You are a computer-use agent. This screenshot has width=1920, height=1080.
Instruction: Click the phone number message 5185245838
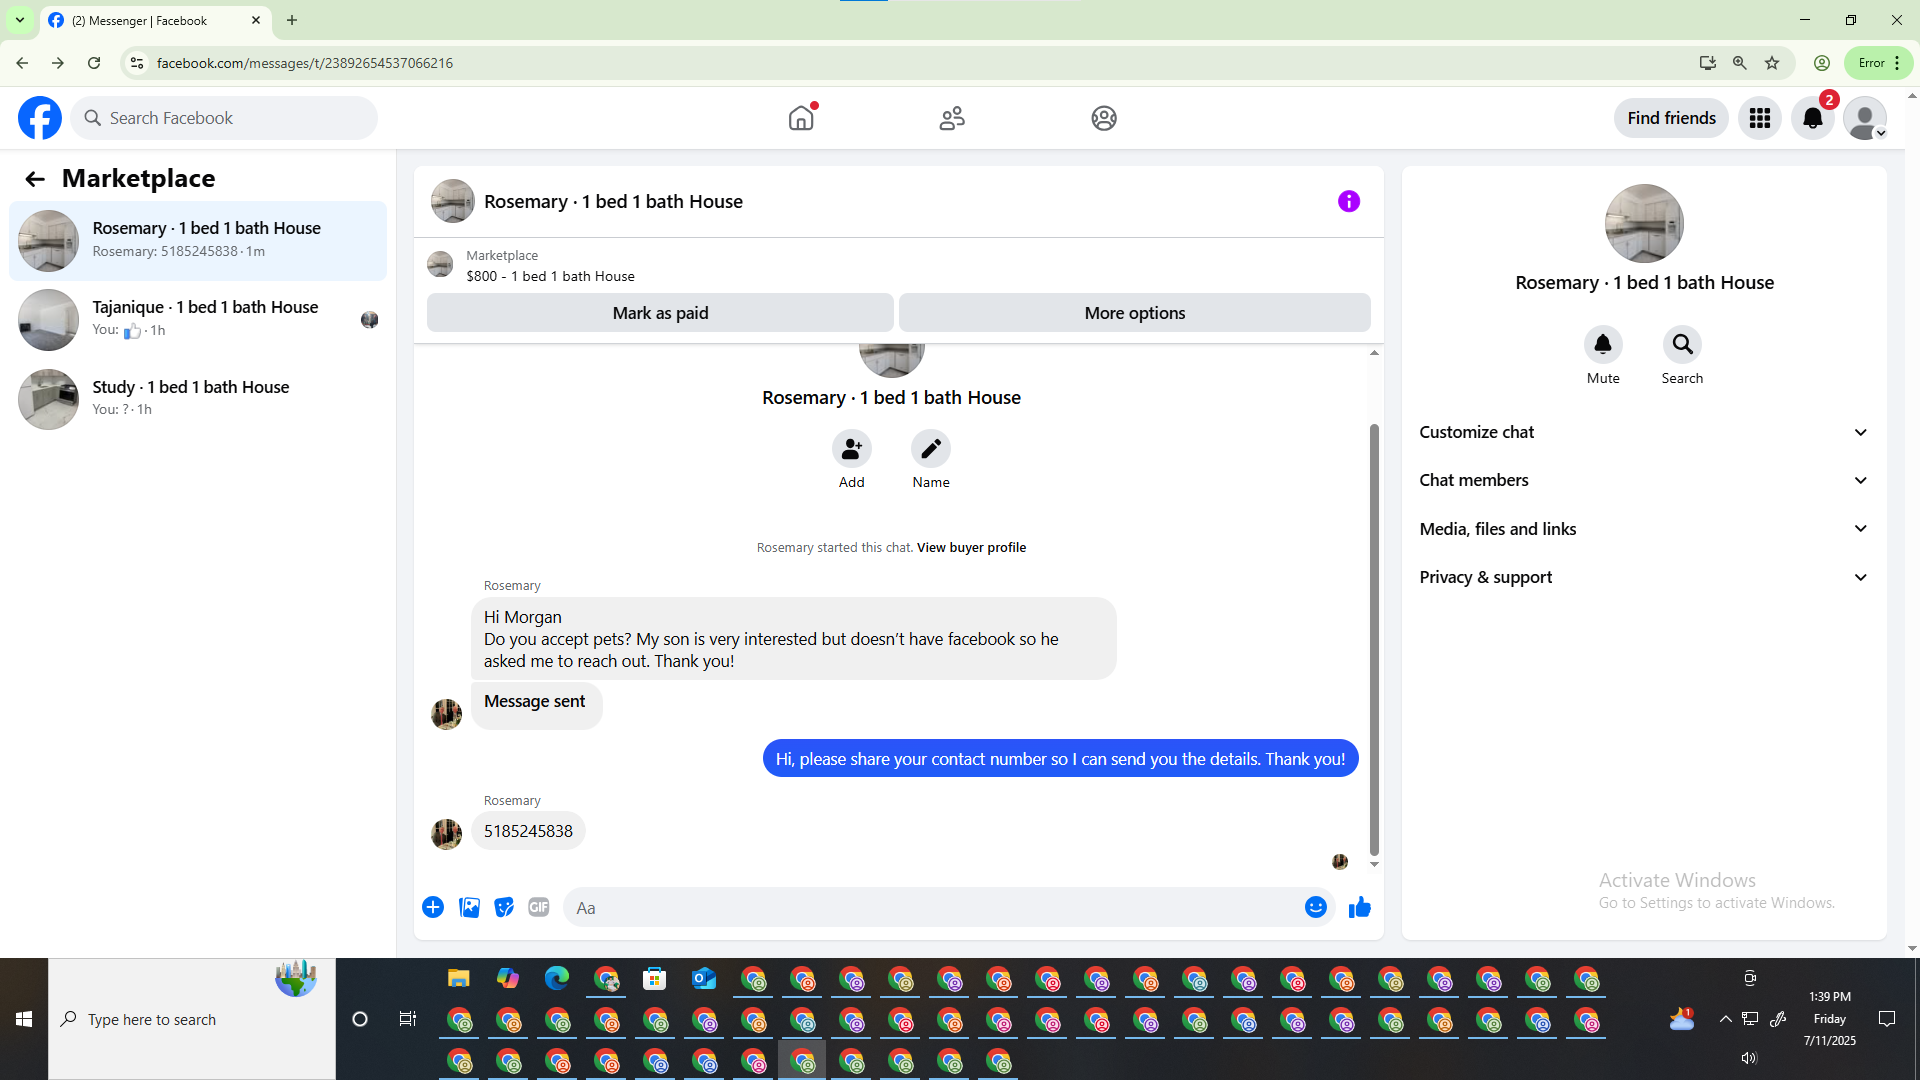coord(528,832)
